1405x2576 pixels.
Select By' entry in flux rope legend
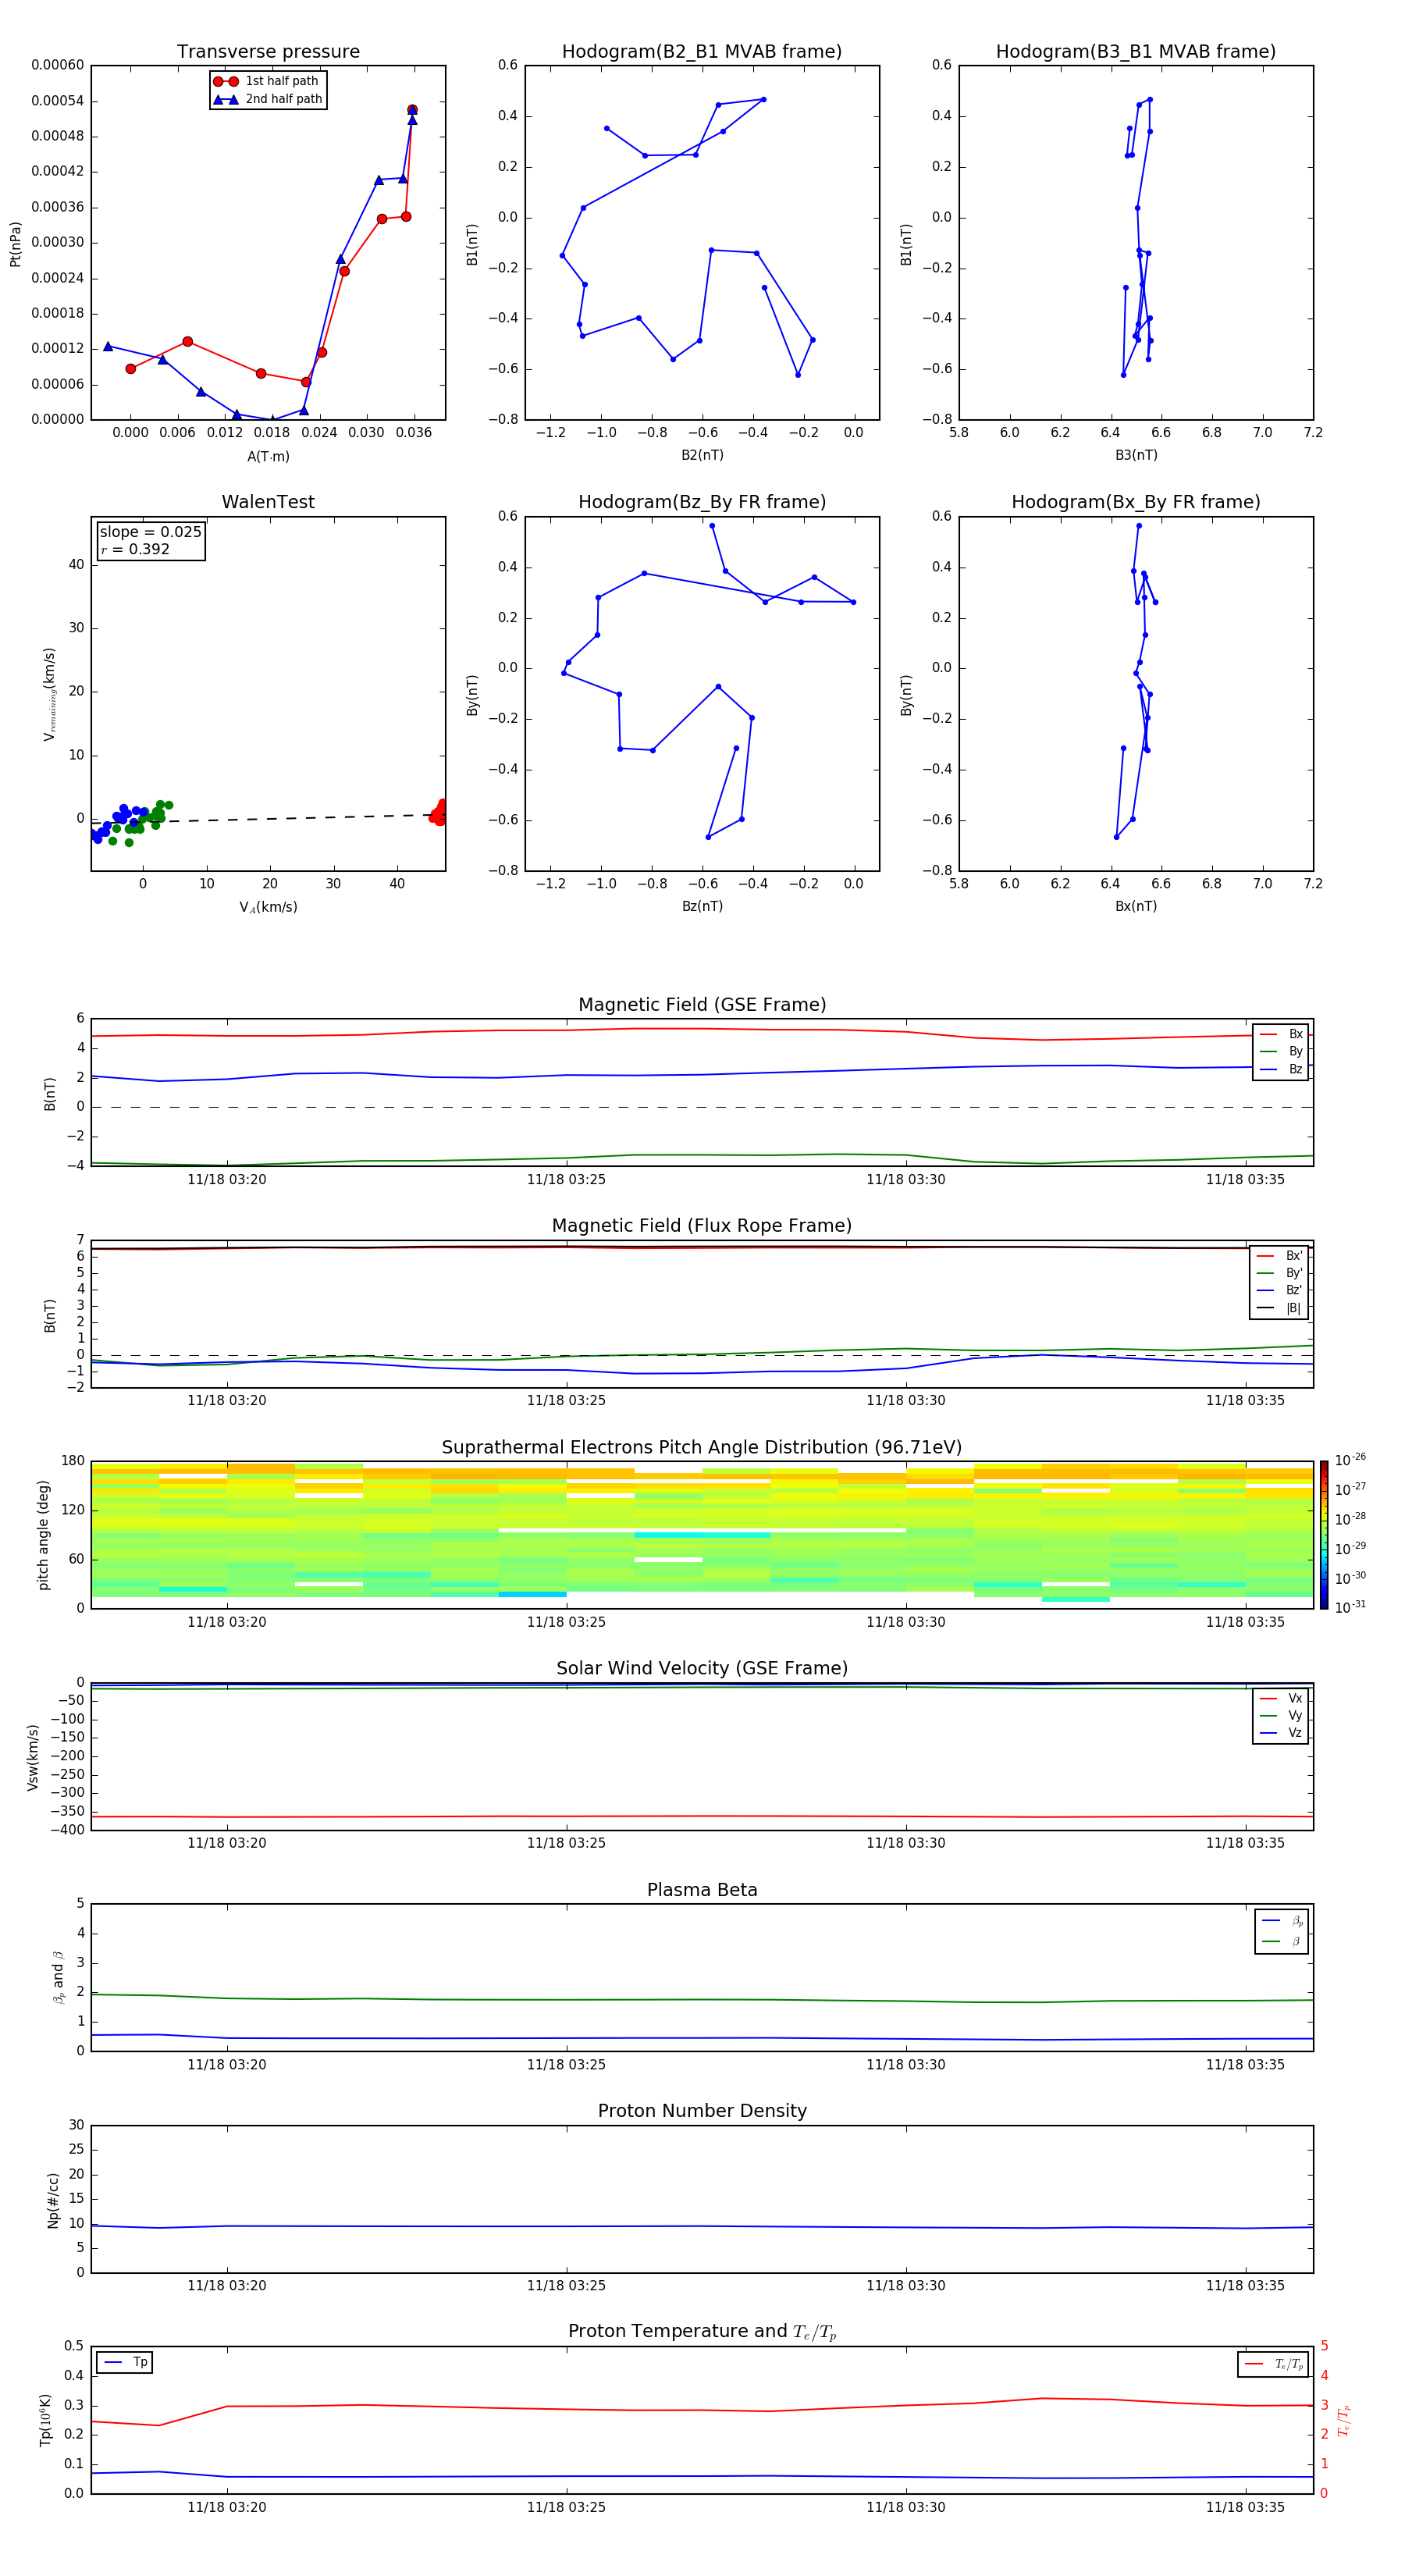click(x=1280, y=1273)
